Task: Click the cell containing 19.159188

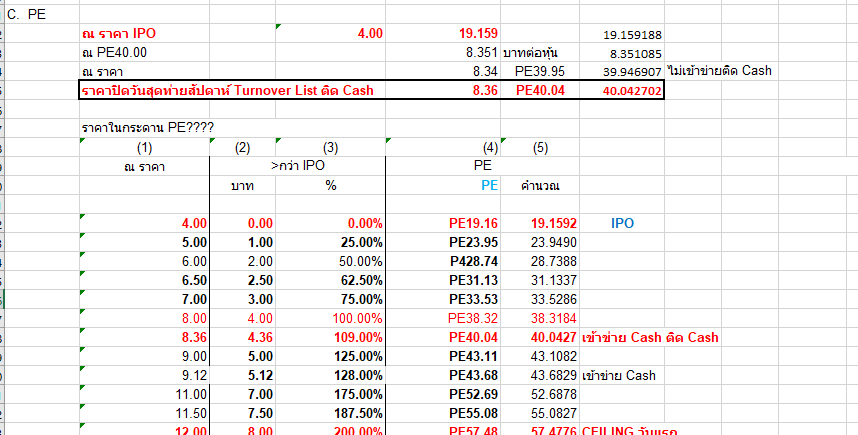Action: pos(634,34)
